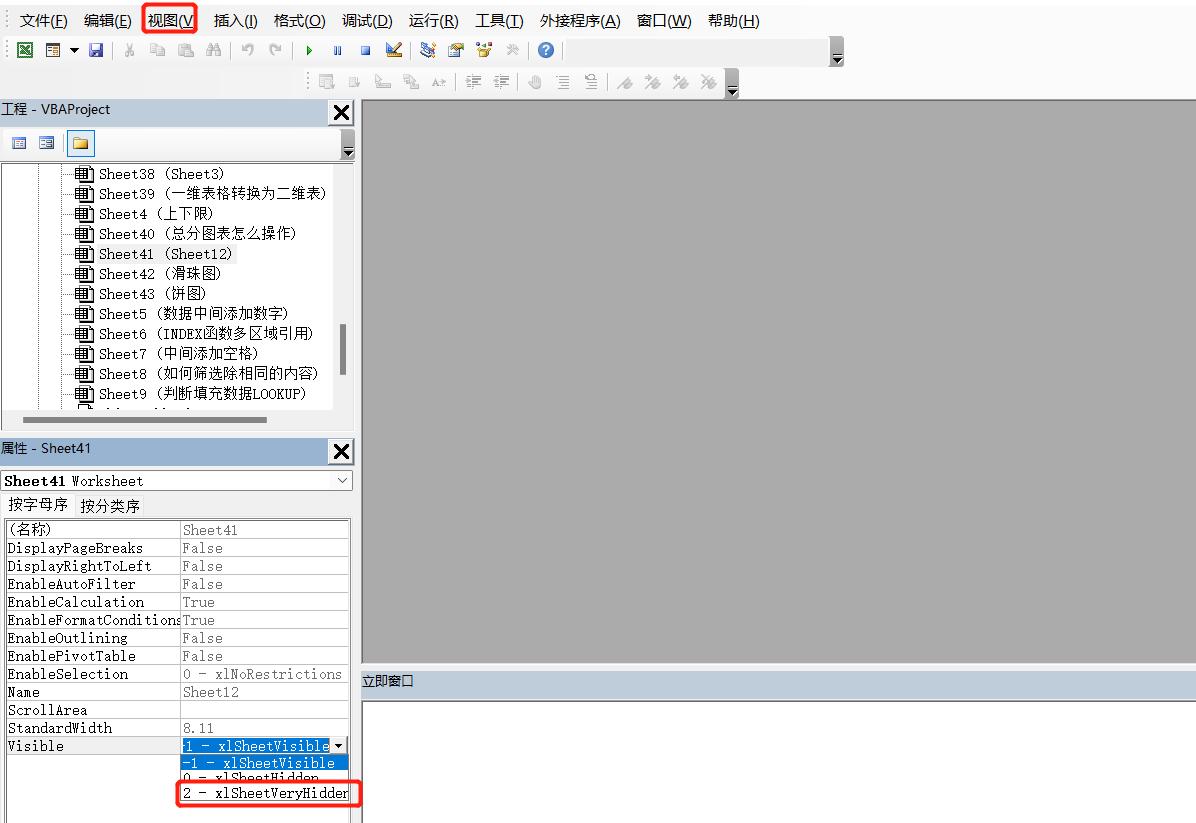Open edit toolbar options arrow
The width and height of the screenshot is (1196, 823).
click(732, 83)
